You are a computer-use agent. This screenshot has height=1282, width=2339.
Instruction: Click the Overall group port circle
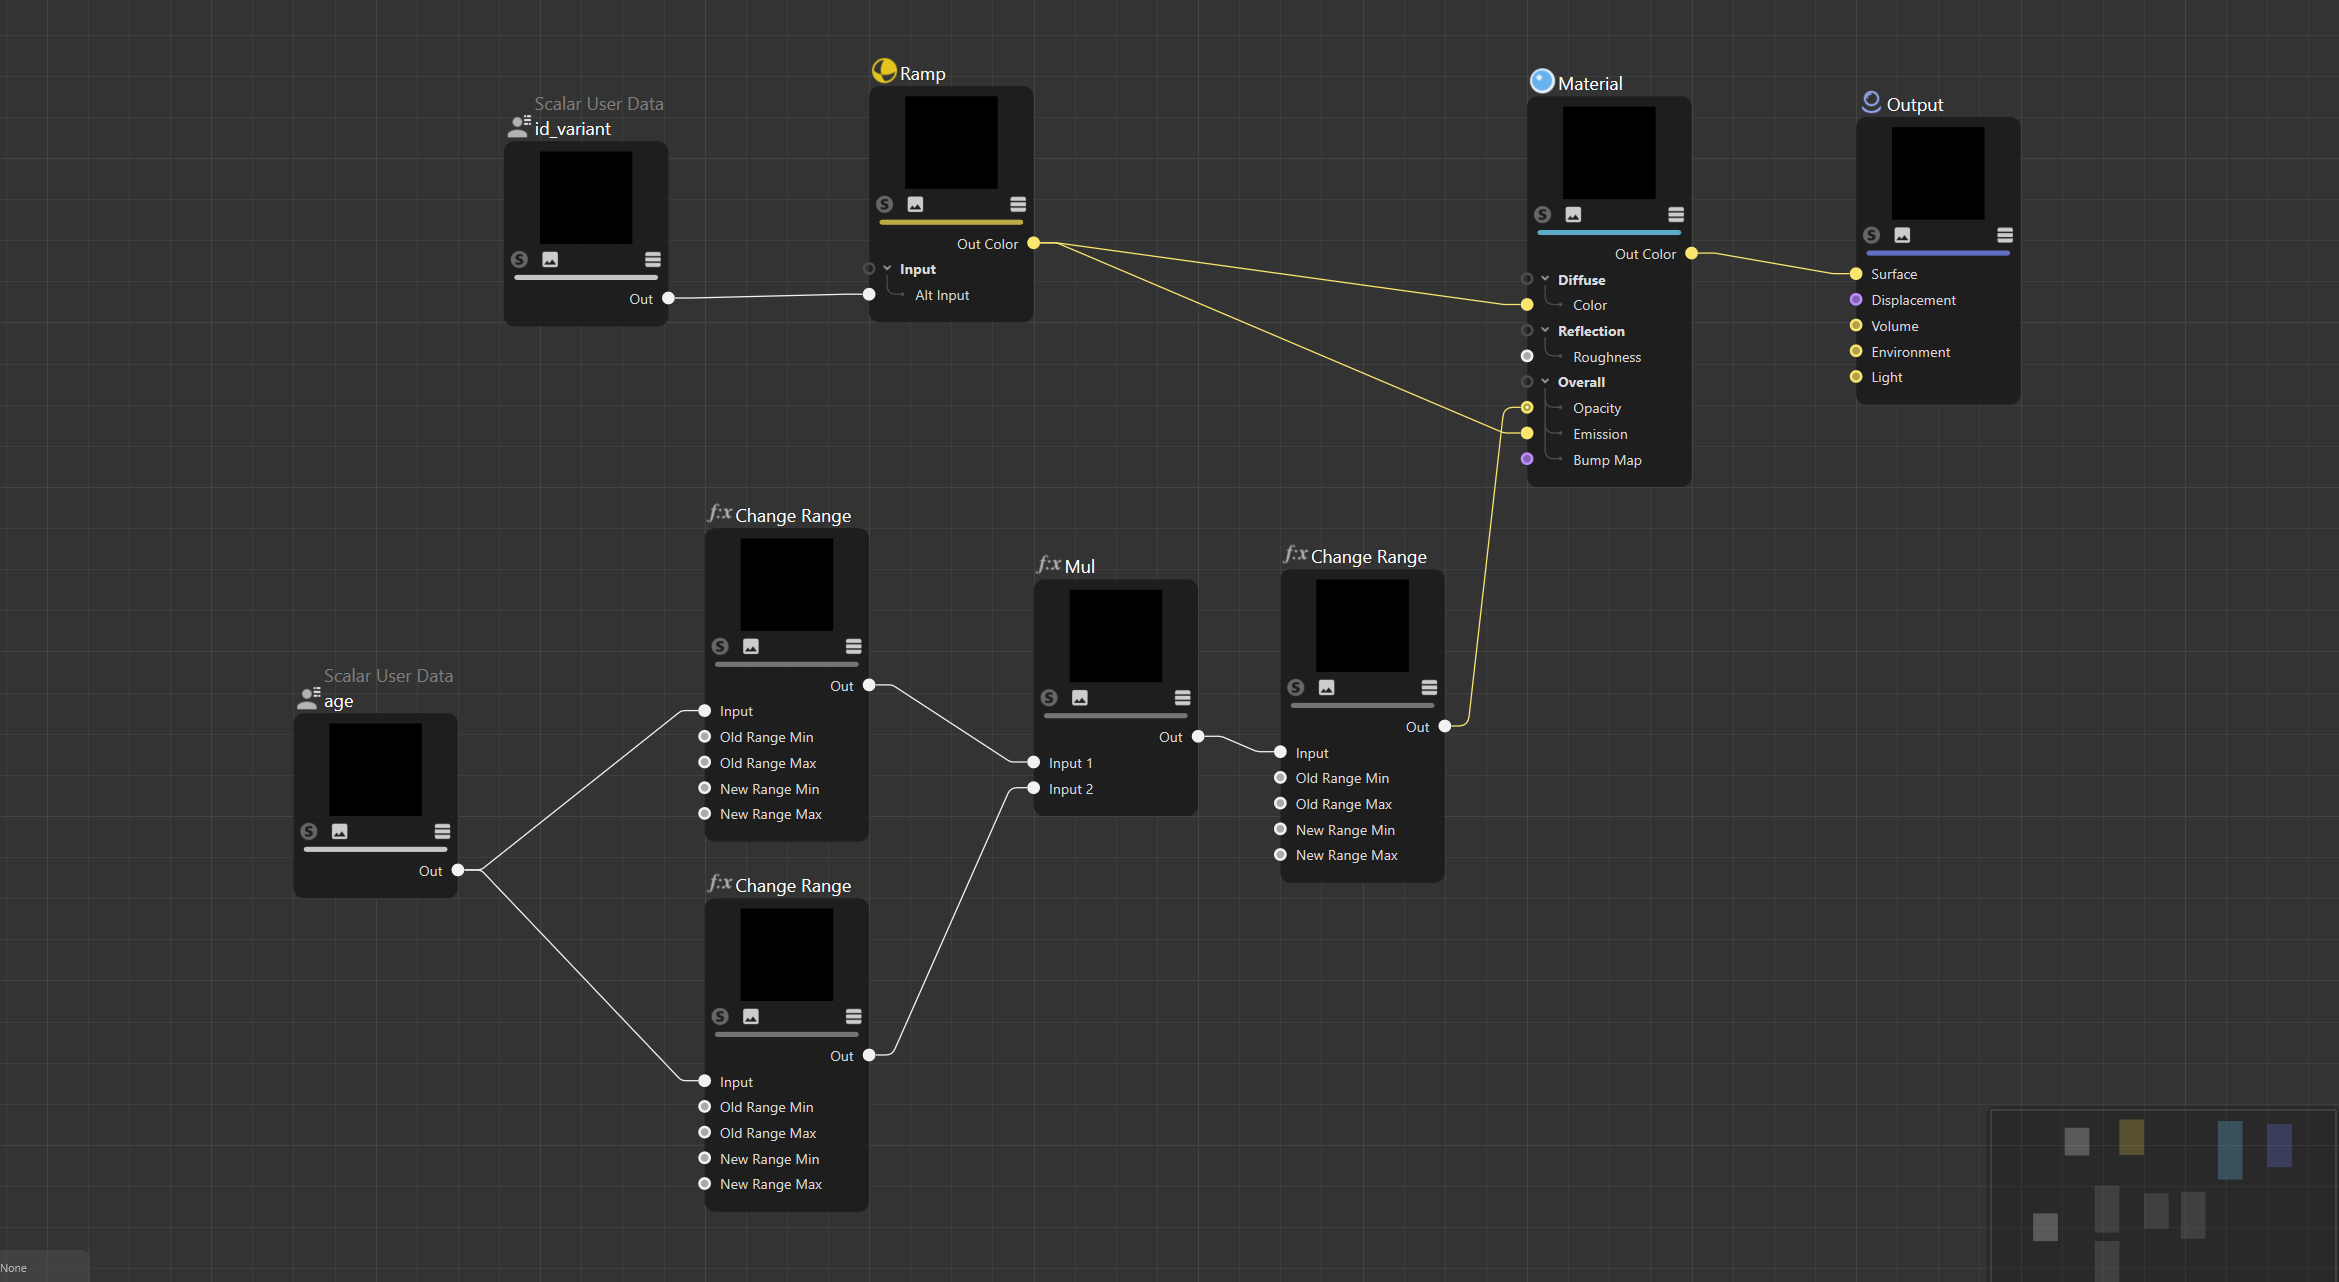point(1527,381)
